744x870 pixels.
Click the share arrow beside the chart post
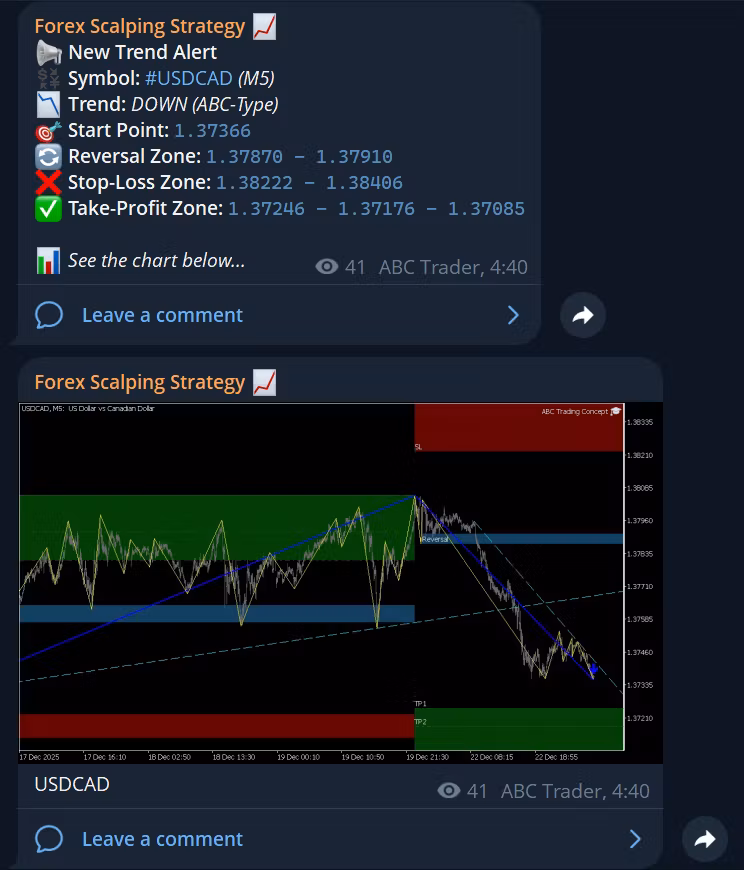704,839
